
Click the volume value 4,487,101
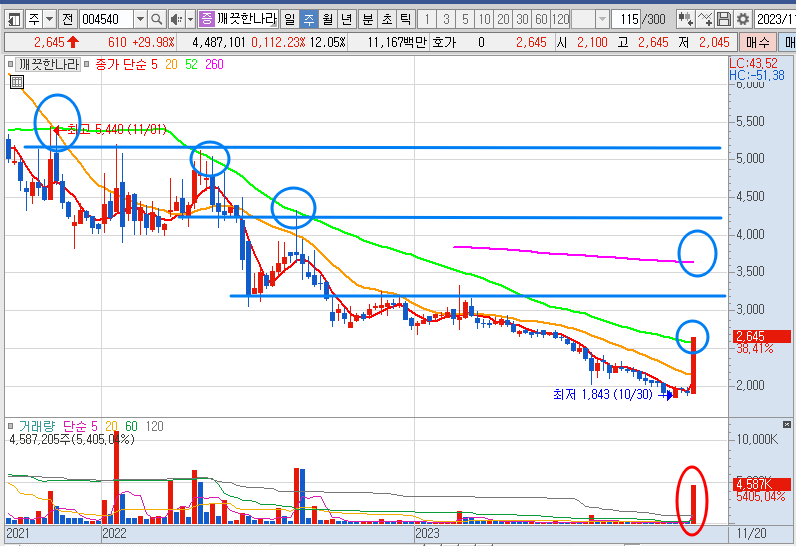[219, 43]
